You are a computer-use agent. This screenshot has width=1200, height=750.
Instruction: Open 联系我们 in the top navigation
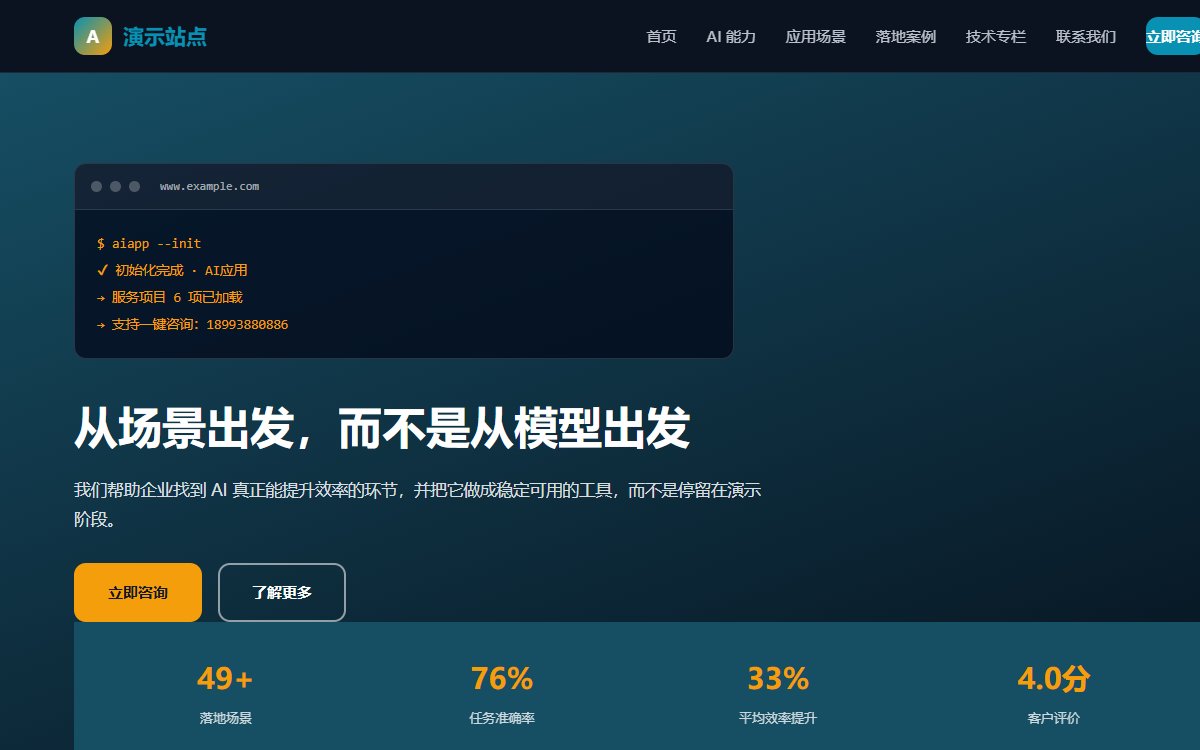[x=1086, y=37]
